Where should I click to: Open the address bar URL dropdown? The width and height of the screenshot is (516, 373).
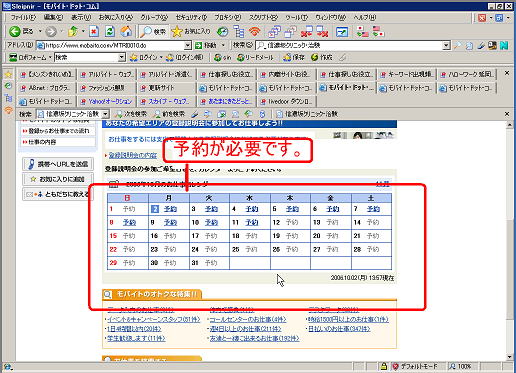(188, 45)
